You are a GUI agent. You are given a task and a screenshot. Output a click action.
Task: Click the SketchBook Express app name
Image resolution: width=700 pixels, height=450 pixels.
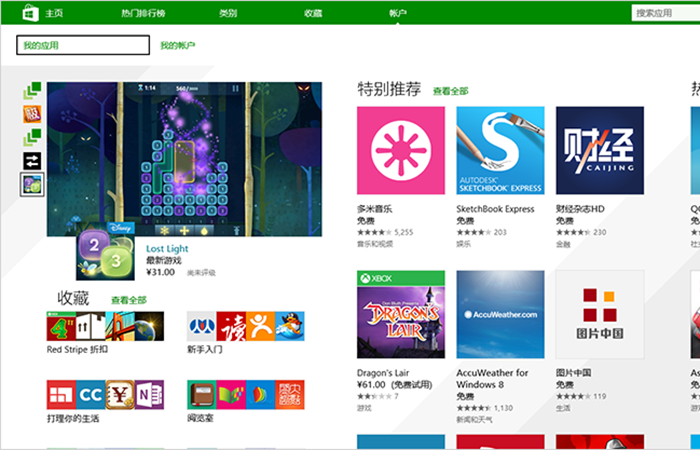pyautogui.click(x=495, y=209)
